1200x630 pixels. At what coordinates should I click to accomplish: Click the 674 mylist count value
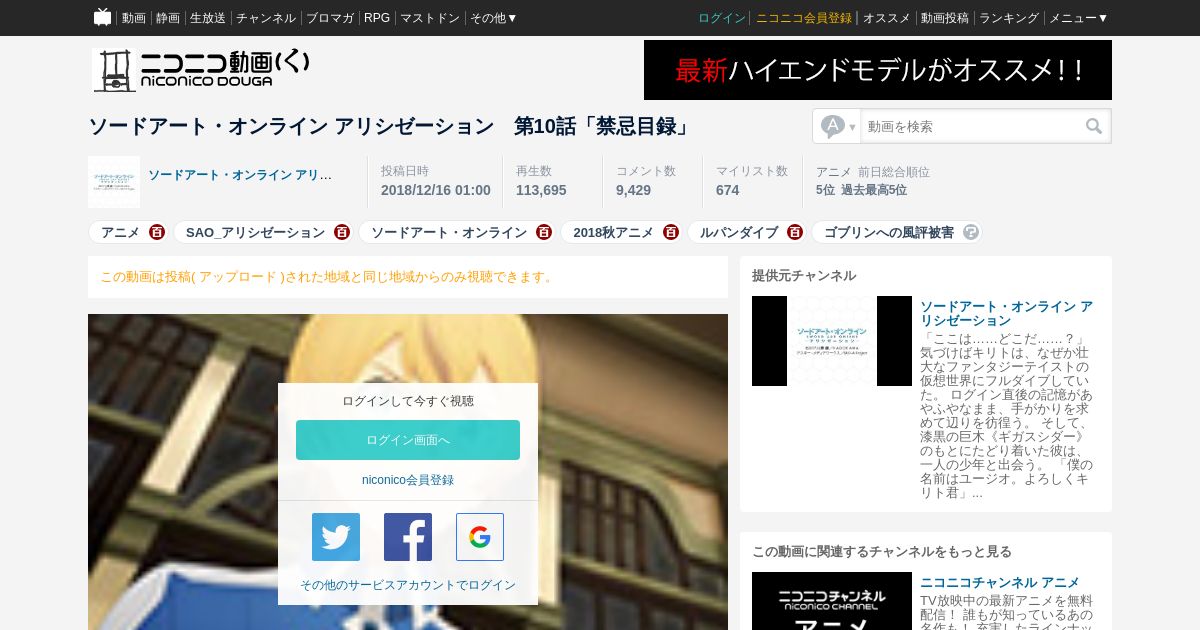tap(727, 190)
